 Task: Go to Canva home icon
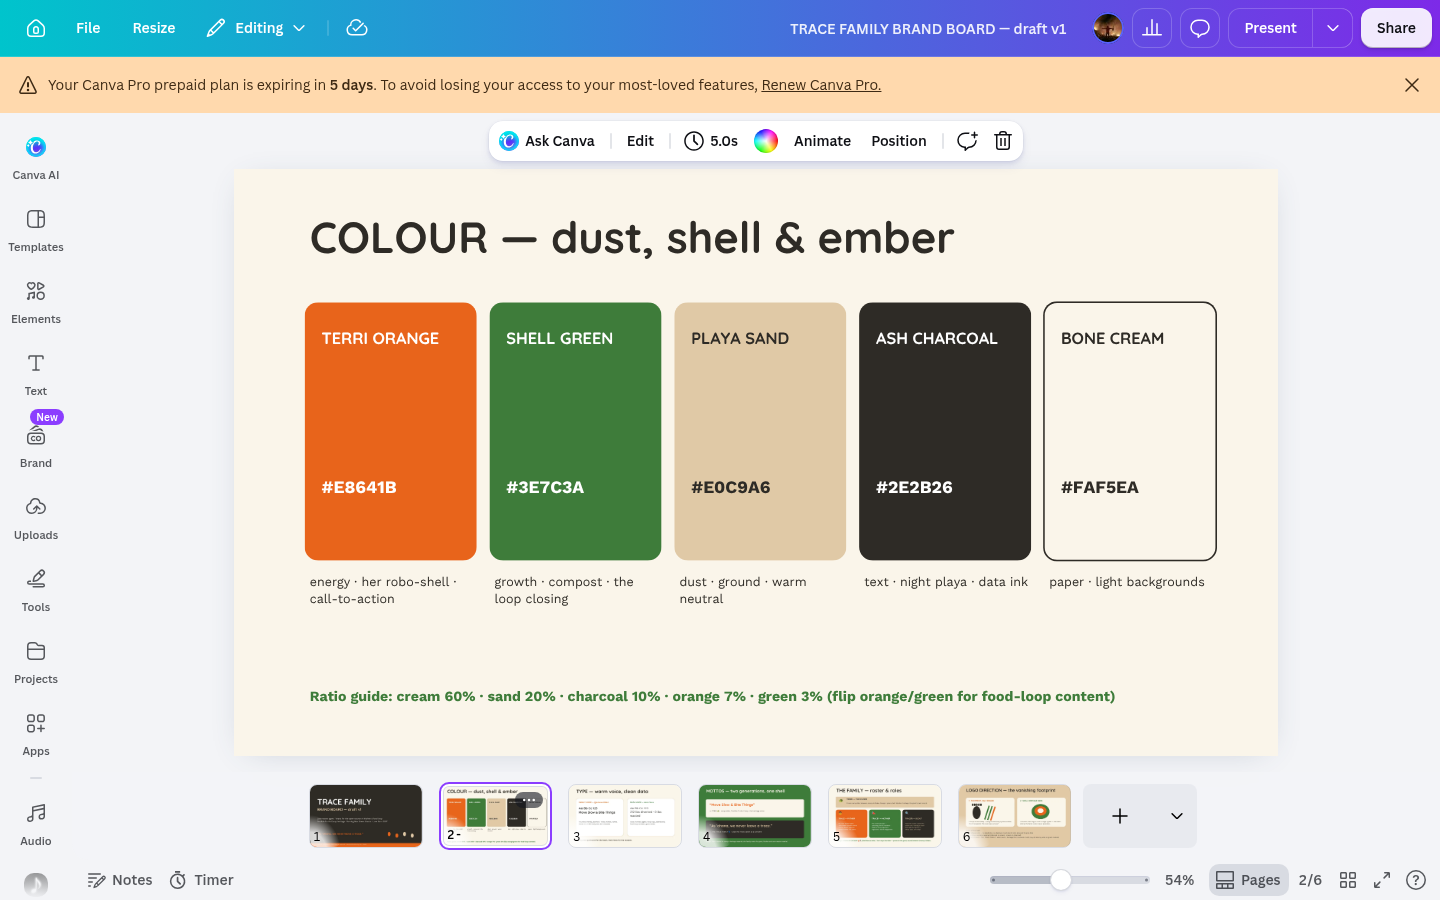click(36, 28)
